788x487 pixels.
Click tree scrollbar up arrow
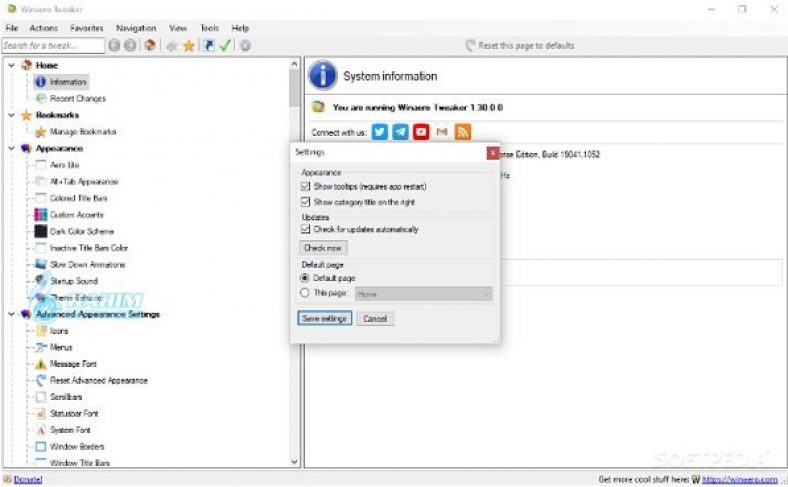pos(294,64)
